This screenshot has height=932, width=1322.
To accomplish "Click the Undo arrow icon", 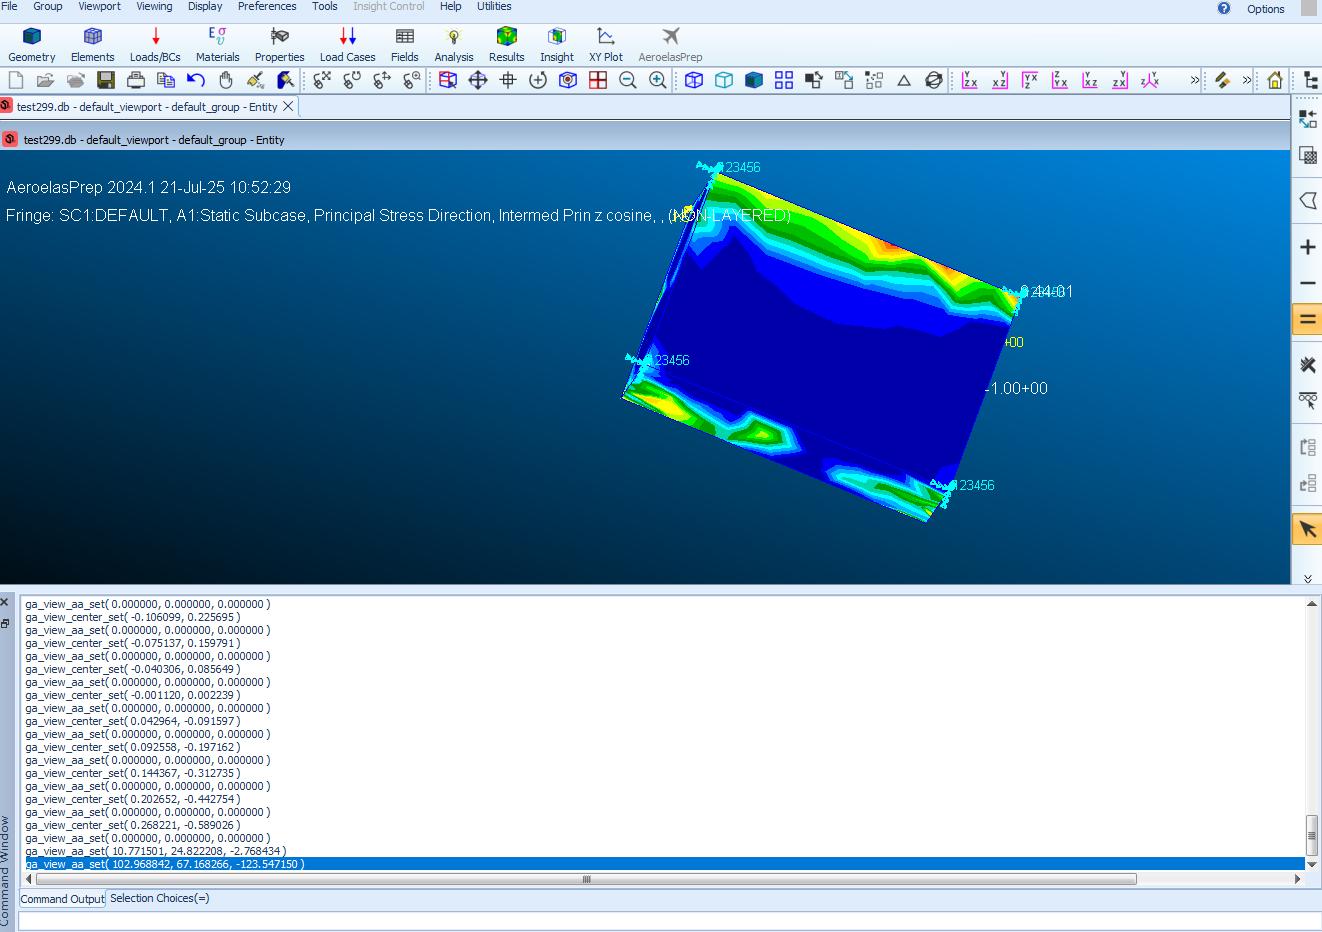I will [x=196, y=80].
